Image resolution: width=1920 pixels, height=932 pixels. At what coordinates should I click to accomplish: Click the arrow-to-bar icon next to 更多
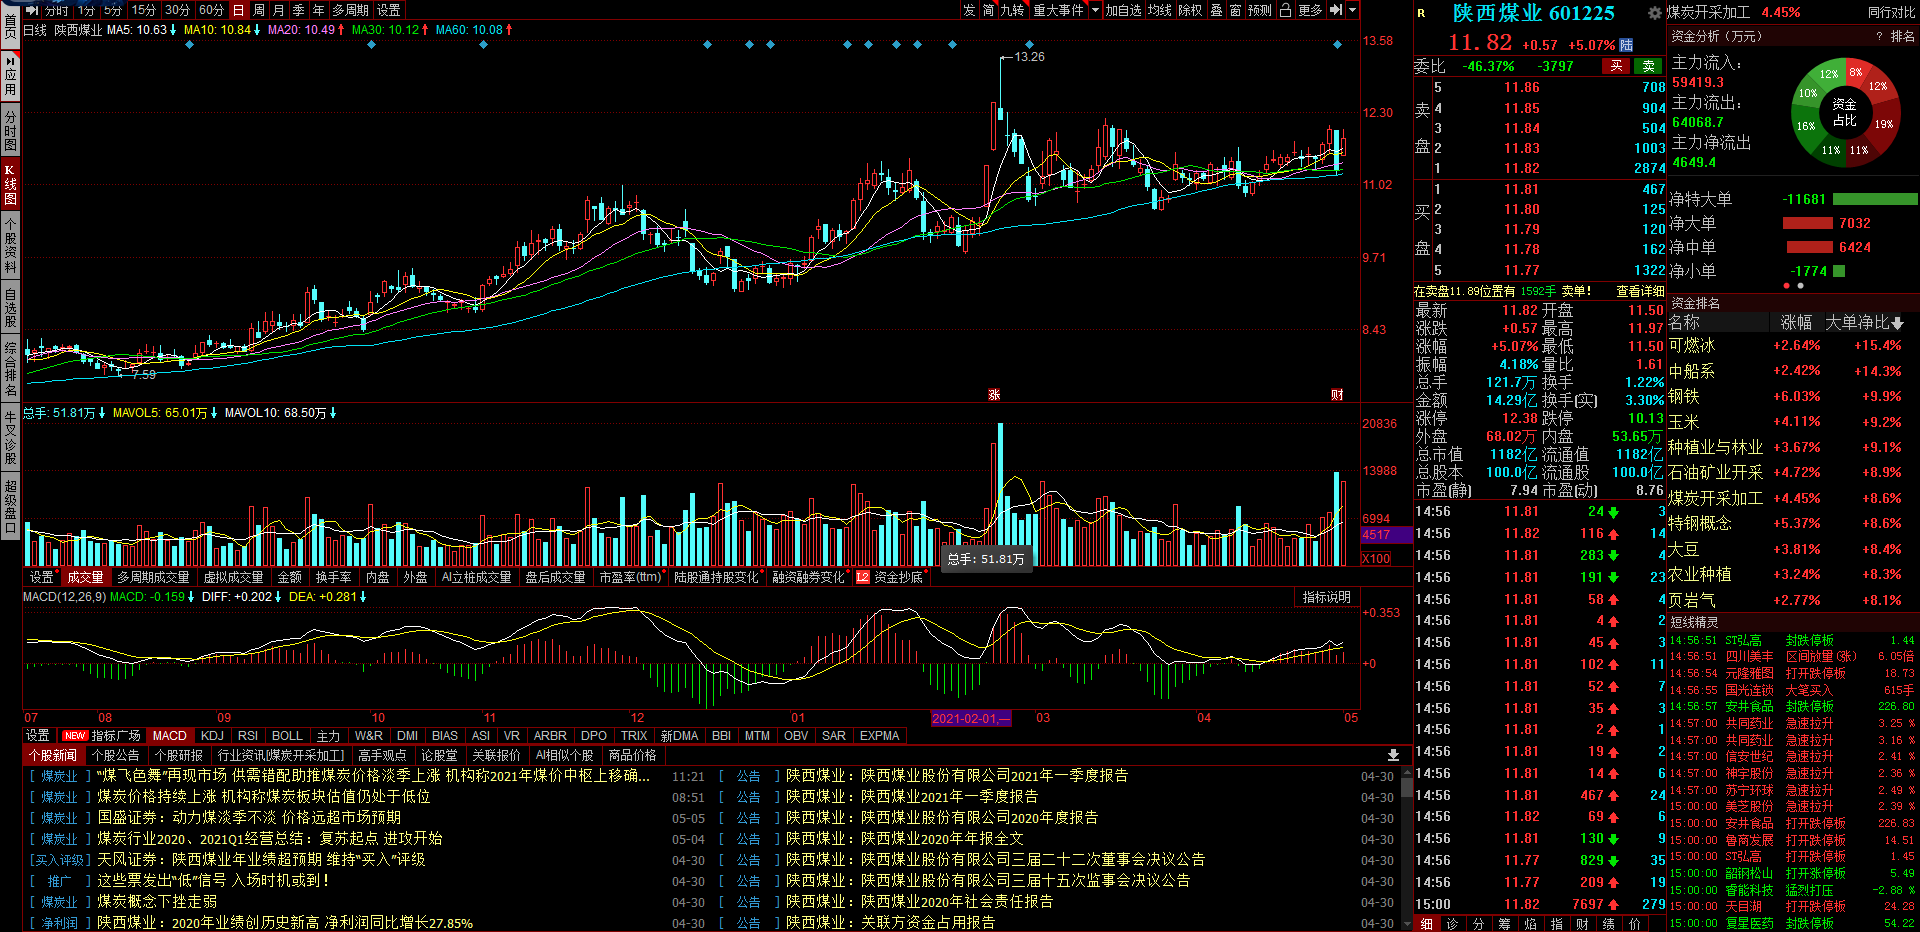[1335, 10]
